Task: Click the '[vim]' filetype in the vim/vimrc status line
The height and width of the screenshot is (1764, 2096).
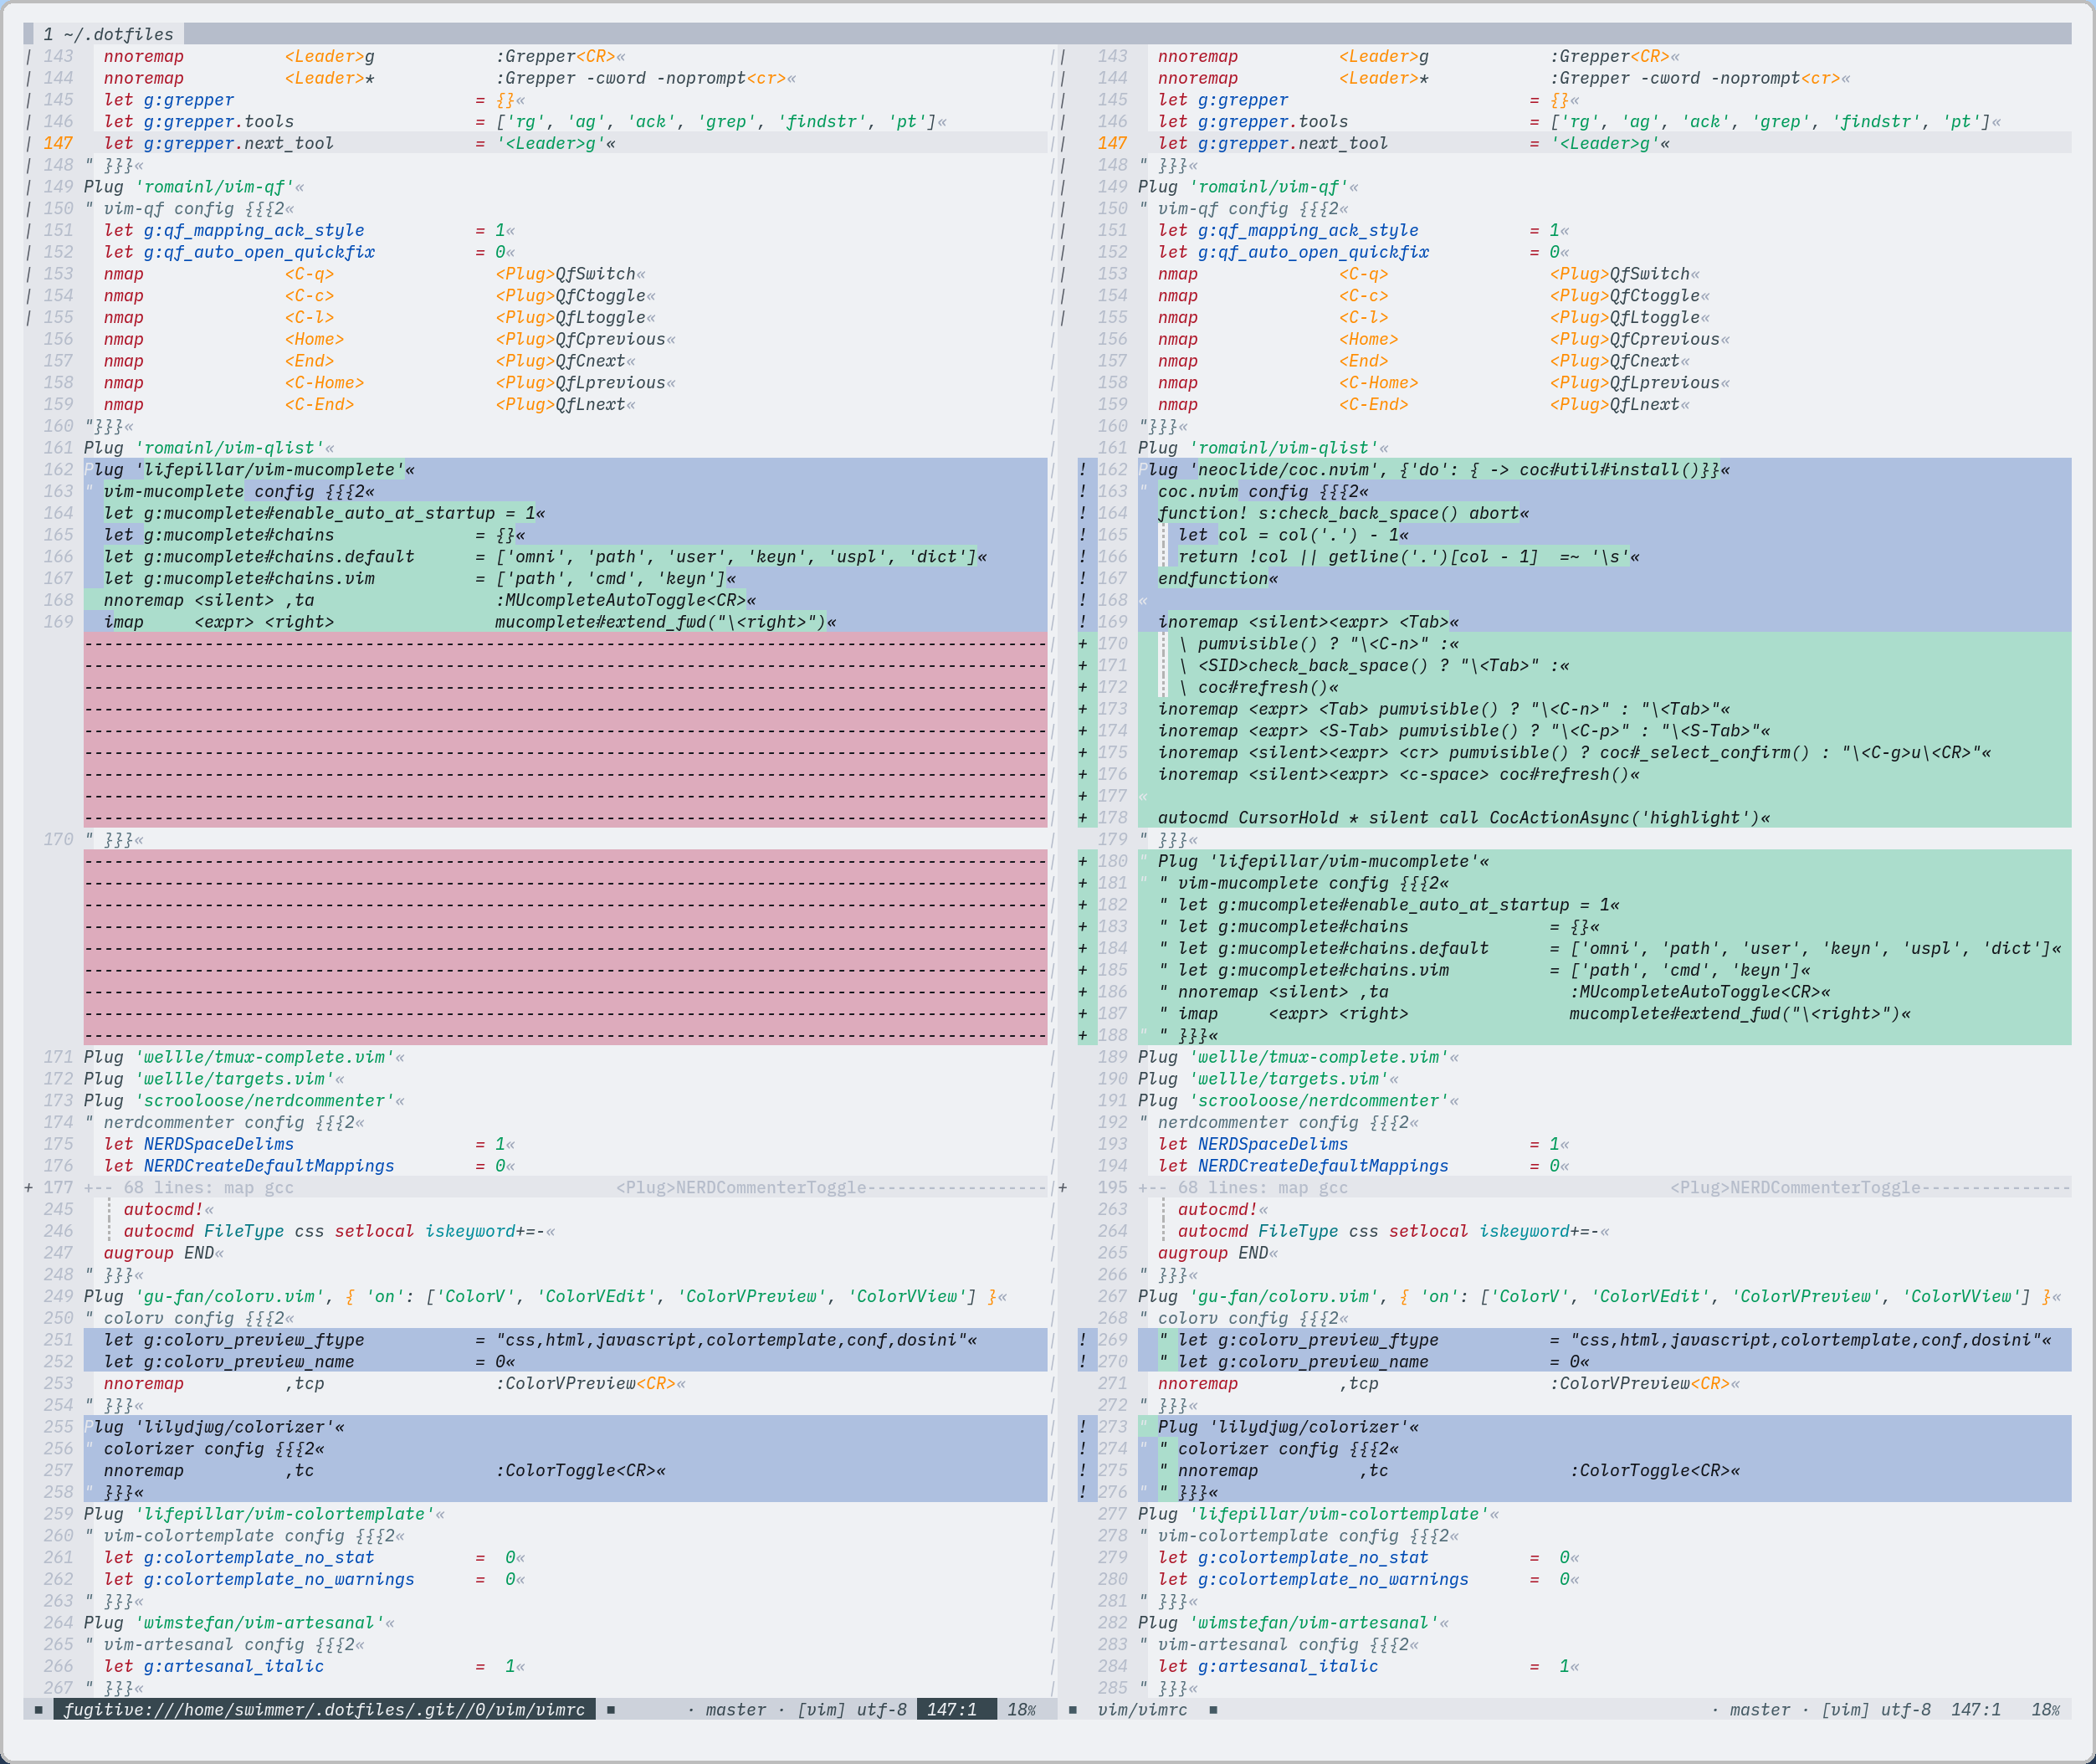Action: (x=1845, y=1710)
